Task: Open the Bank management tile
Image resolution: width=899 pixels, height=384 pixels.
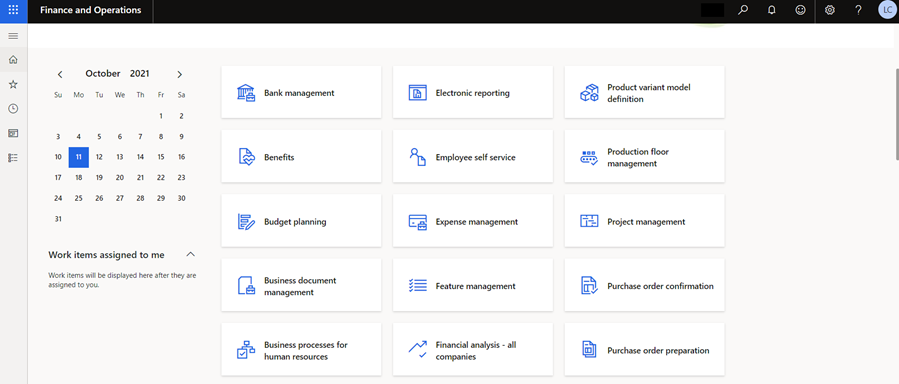Action: [x=301, y=92]
